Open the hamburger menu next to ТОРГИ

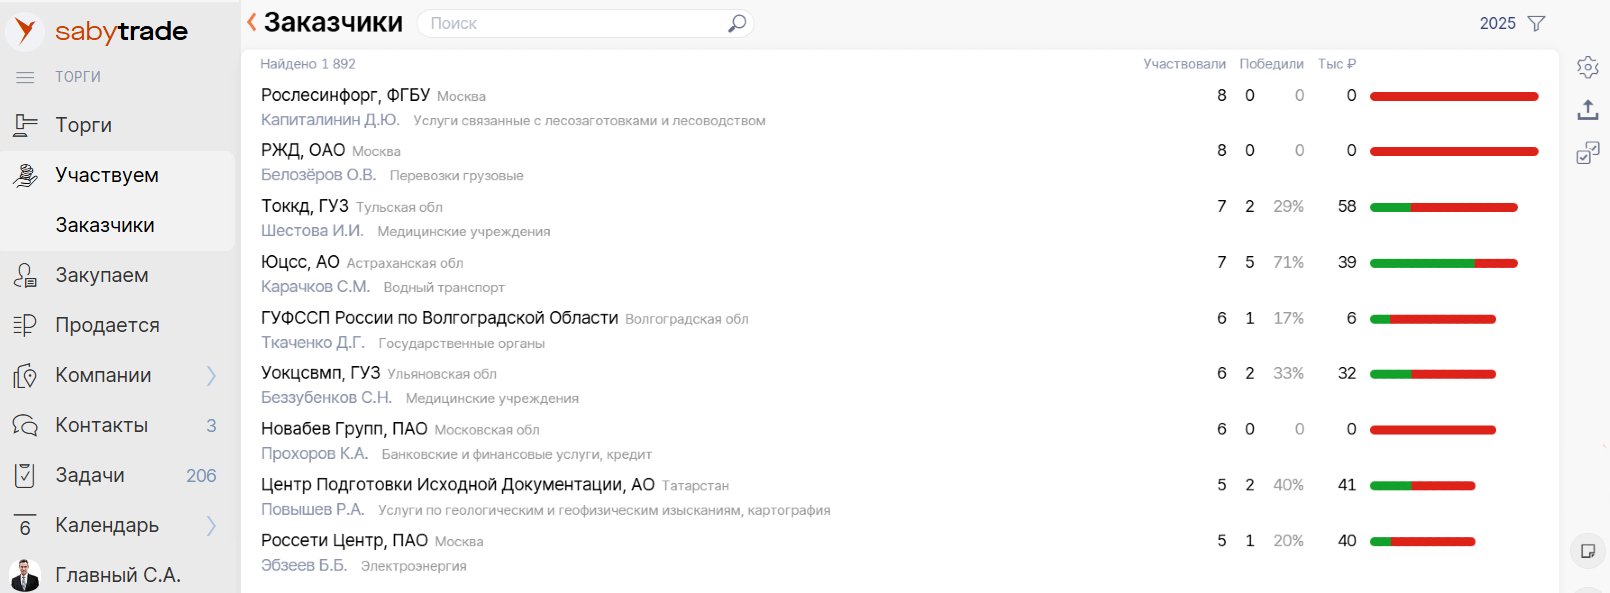(x=25, y=77)
